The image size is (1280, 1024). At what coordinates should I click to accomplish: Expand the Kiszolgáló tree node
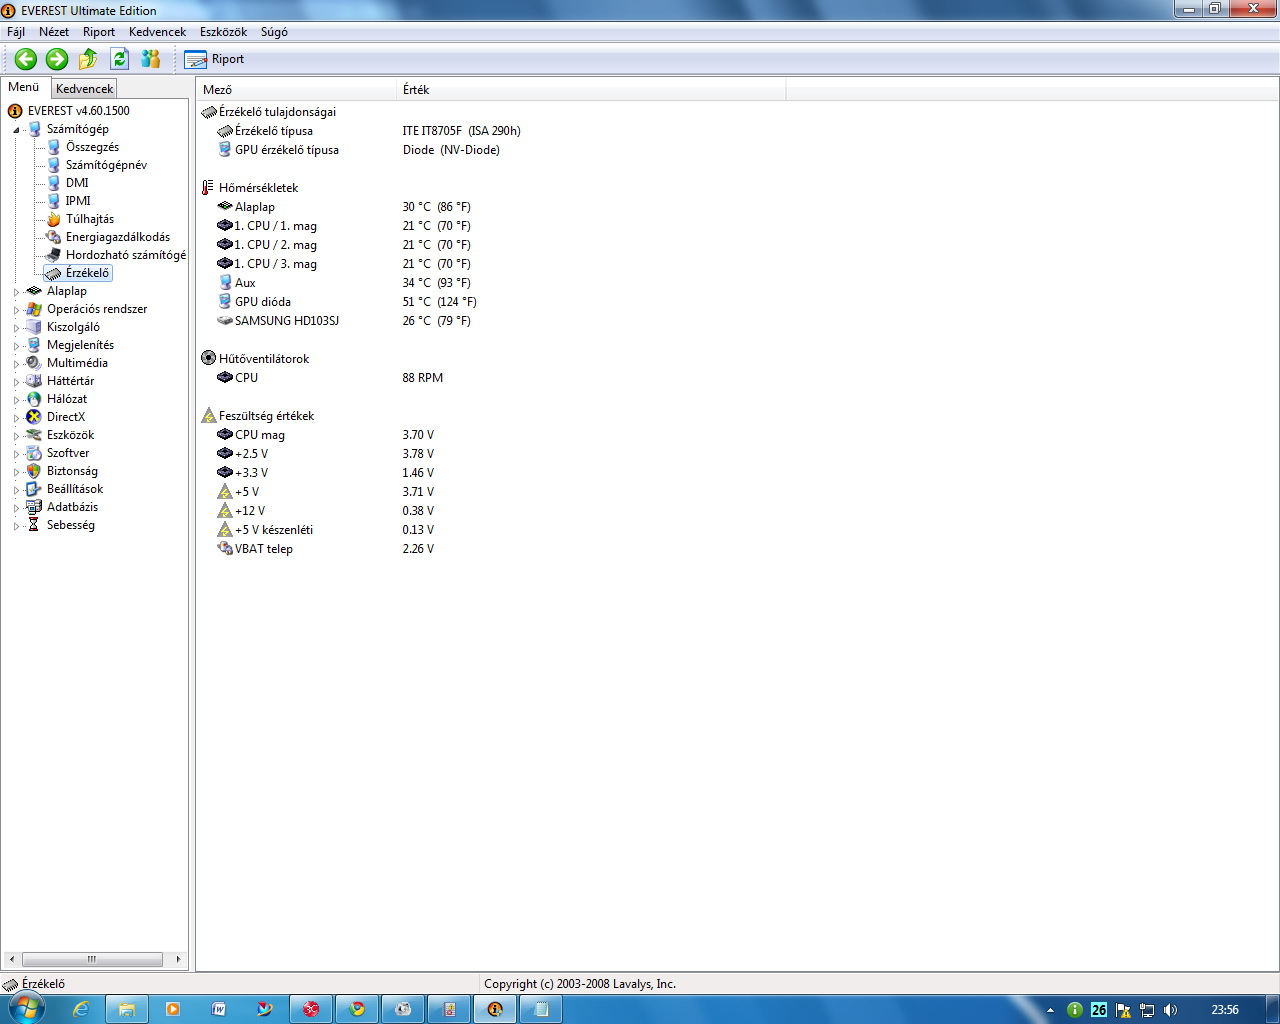click(x=16, y=328)
